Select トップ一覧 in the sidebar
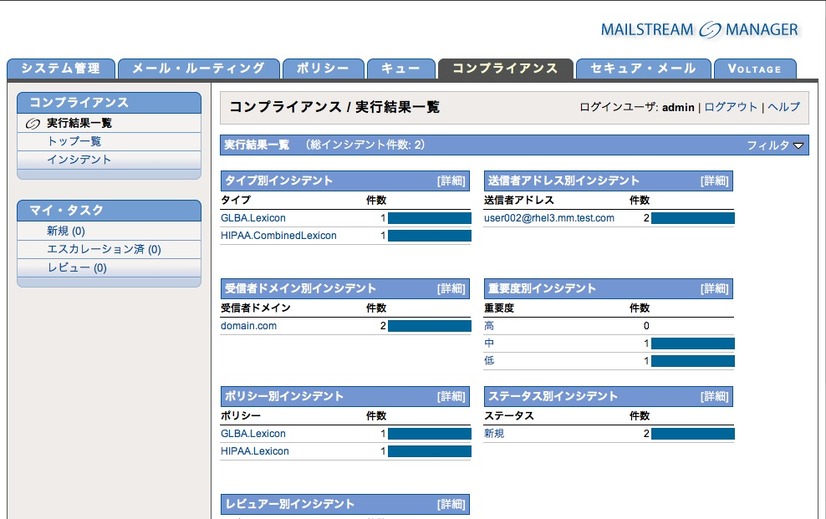This screenshot has height=519, width=826. tap(74, 141)
